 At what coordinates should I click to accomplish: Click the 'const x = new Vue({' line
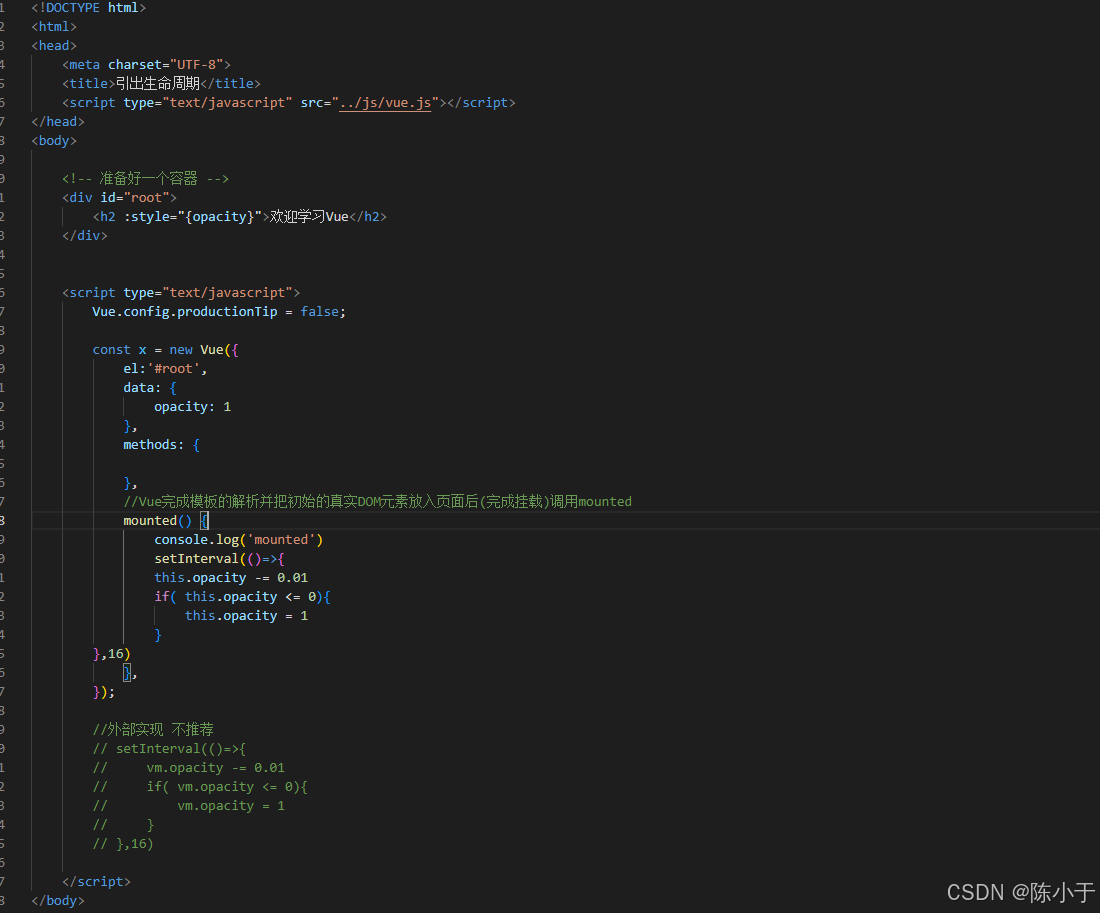tap(166, 349)
